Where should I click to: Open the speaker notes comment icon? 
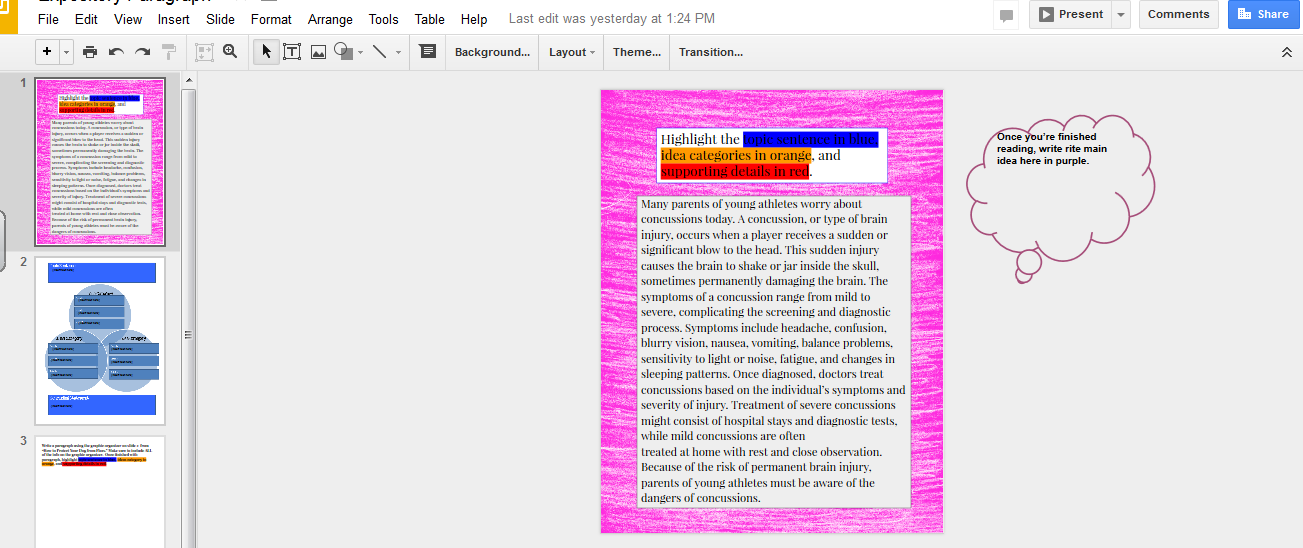coord(427,52)
